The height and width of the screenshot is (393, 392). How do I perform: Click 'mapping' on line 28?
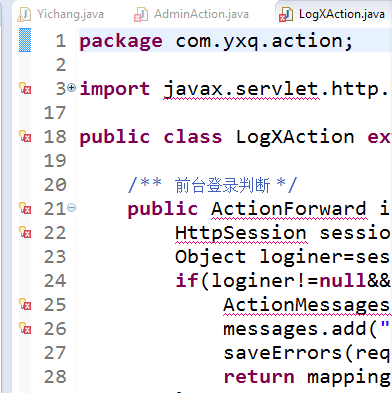(349, 378)
